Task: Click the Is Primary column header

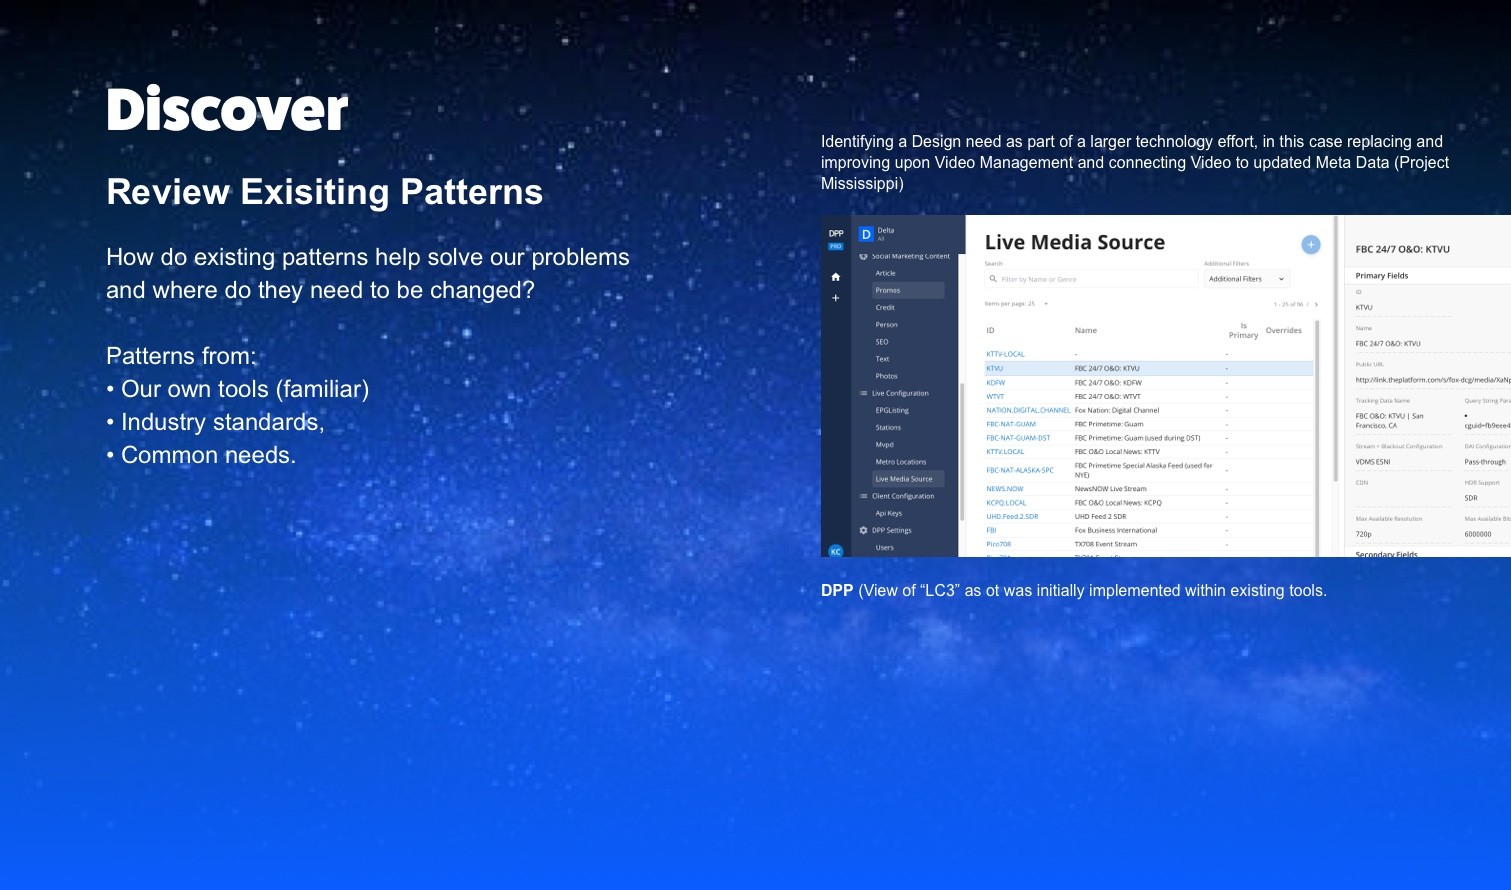Action: point(1243,331)
